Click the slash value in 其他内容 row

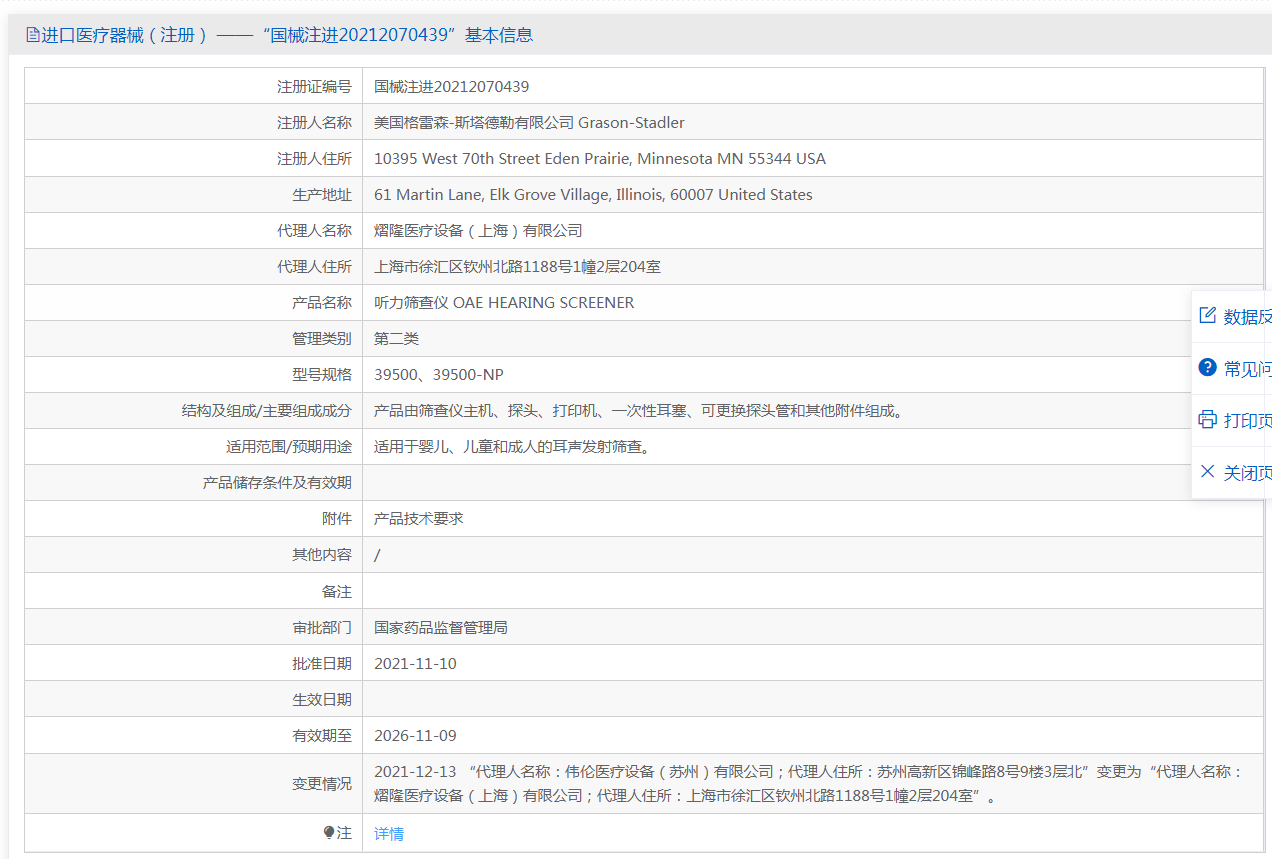377,555
